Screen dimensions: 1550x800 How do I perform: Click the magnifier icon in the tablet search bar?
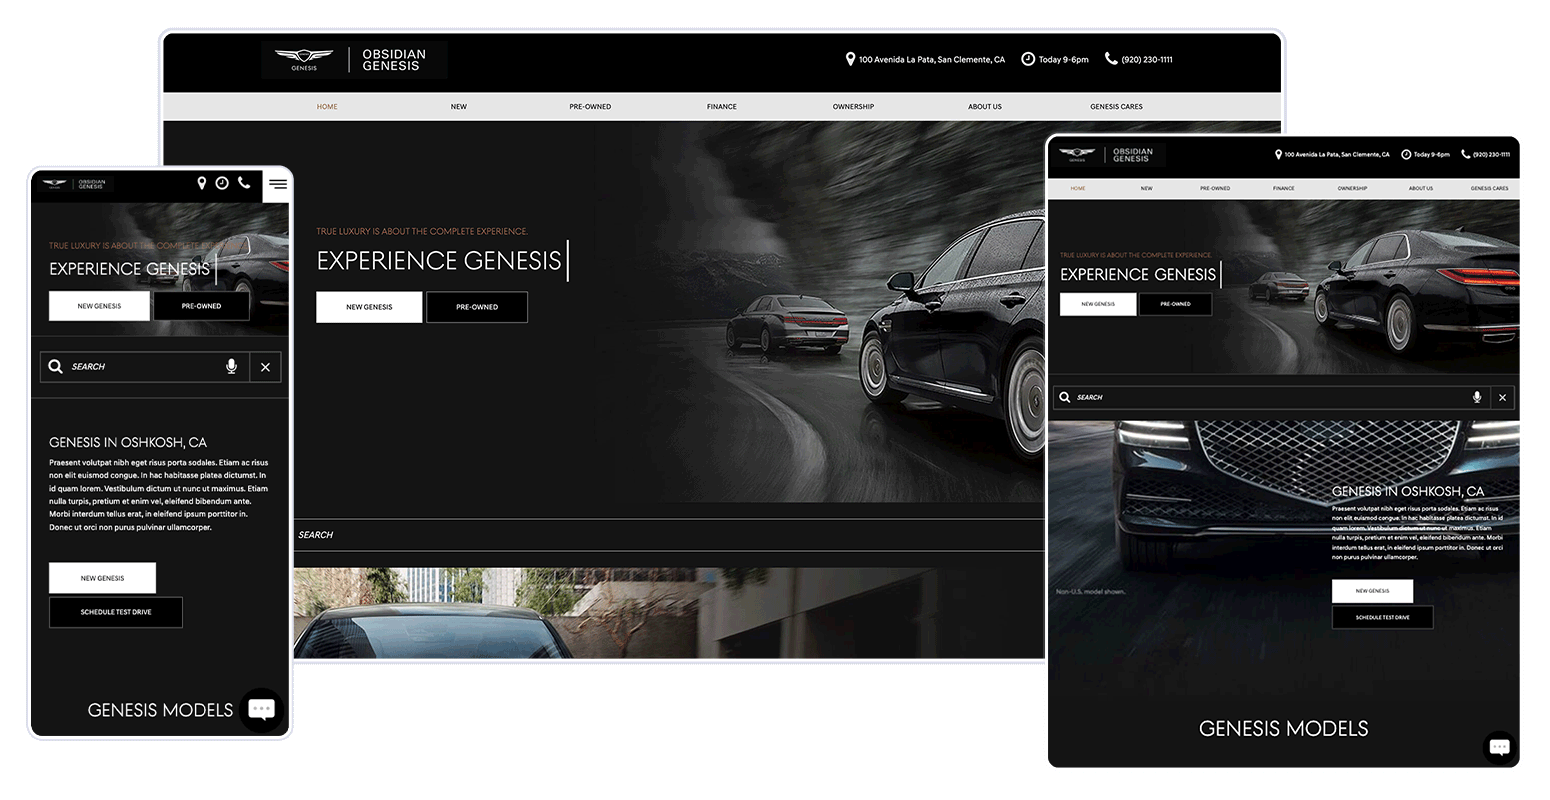[x=1064, y=397]
